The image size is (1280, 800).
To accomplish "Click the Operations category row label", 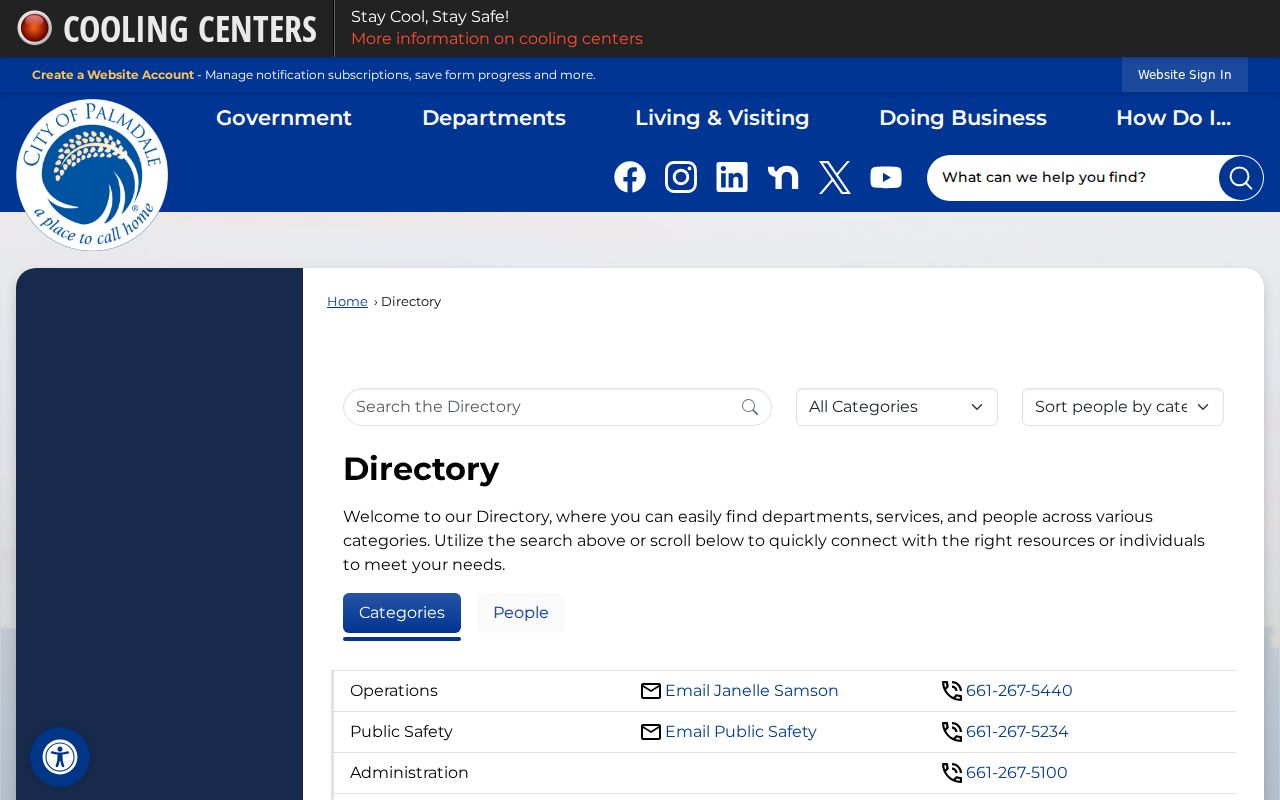I will 394,691.
